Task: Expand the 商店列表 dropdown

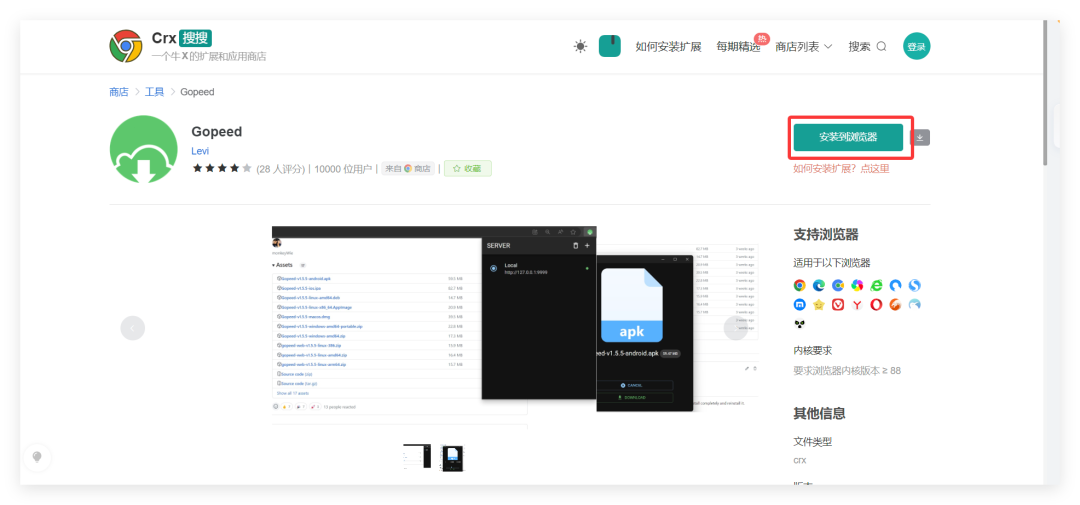Action: [804, 47]
